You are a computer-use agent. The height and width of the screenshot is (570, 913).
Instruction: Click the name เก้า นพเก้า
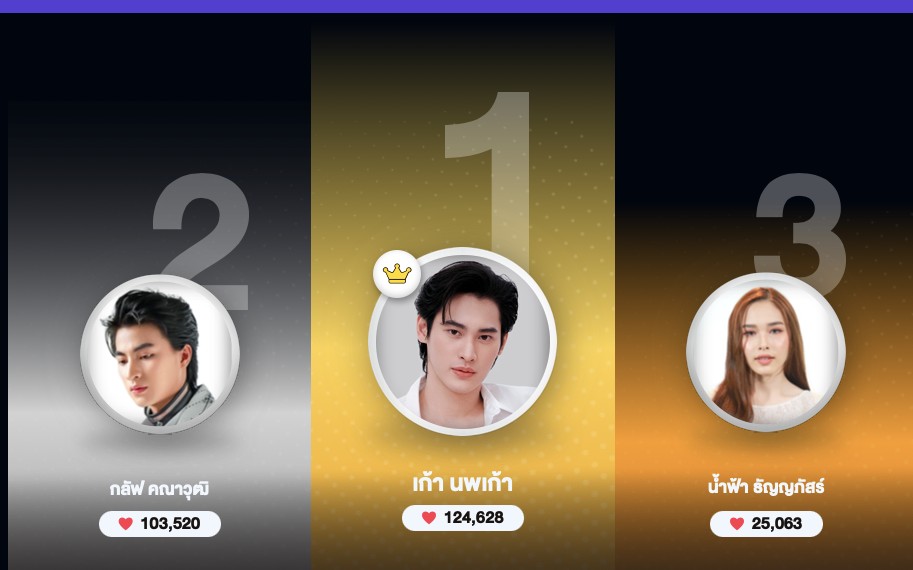462,483
